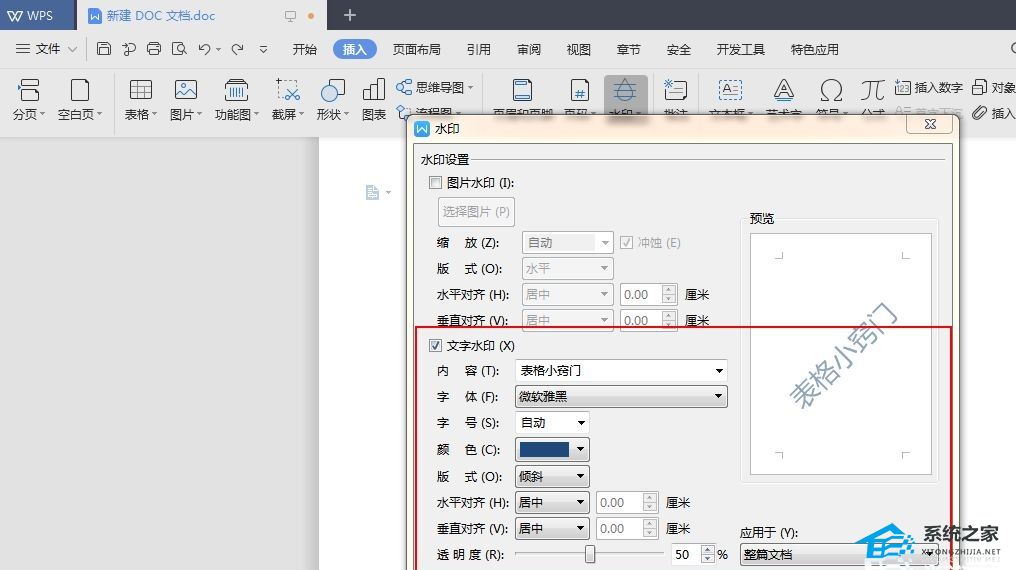The height and width of the screenshot is (570, 1016).
Task: Switch to the 审阅 tab
Action: click(529, 49)
